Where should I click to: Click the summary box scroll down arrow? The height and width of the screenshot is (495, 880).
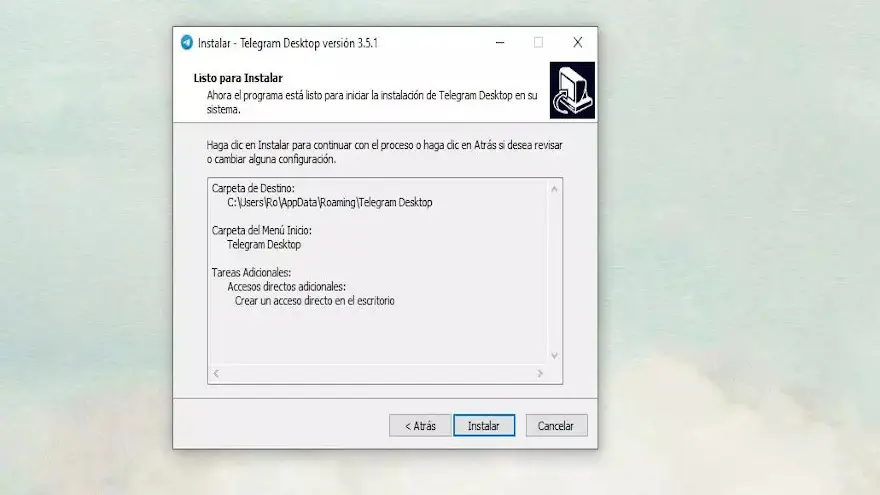point(554,356)
